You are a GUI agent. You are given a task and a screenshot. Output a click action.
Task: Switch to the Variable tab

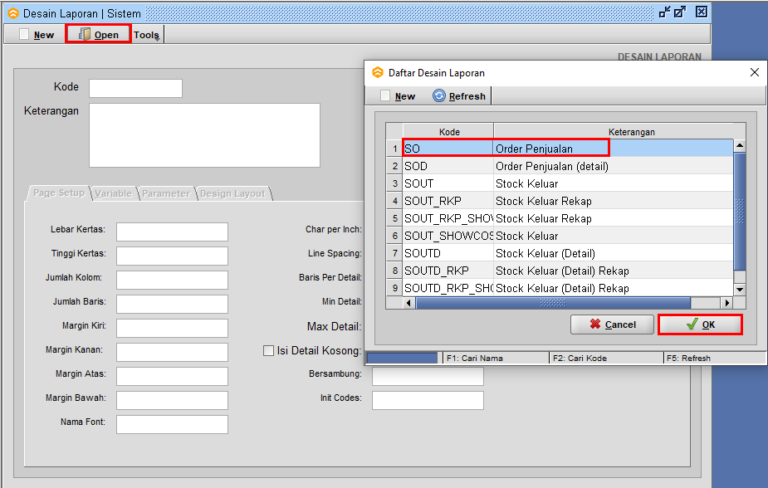[113, 194]
